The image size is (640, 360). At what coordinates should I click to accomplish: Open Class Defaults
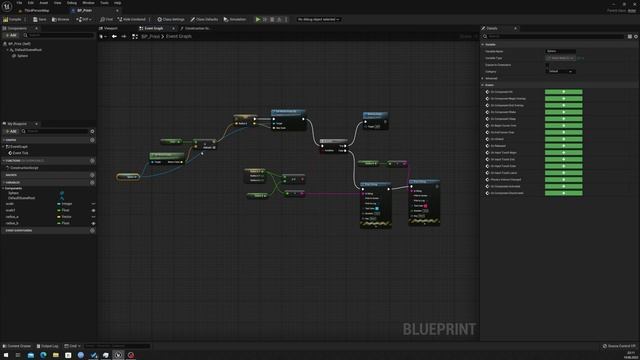(x=204, y=19)
